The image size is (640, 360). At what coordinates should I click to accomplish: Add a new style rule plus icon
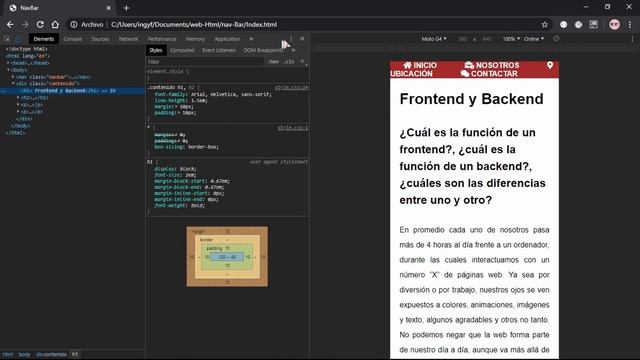[x=302, y=61]
